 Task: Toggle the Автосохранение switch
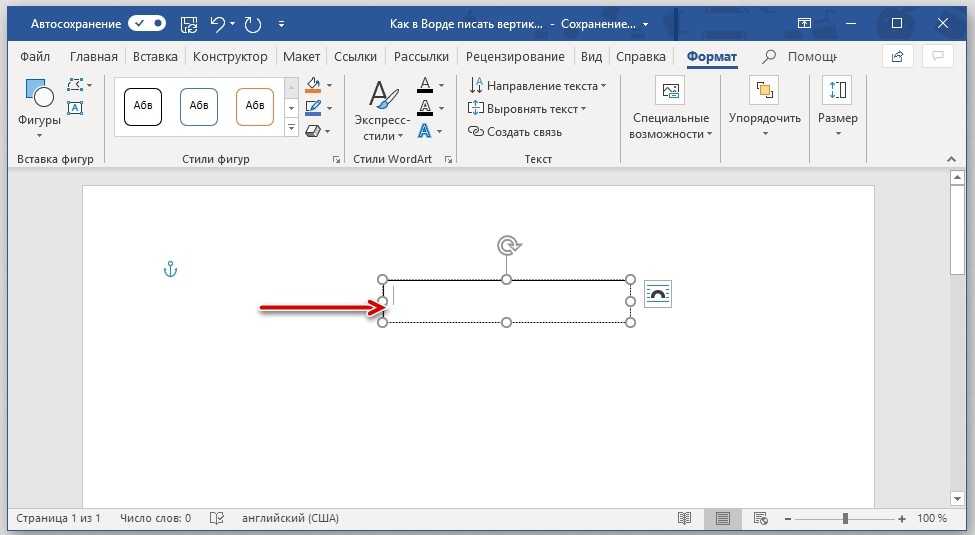[147, 23]
